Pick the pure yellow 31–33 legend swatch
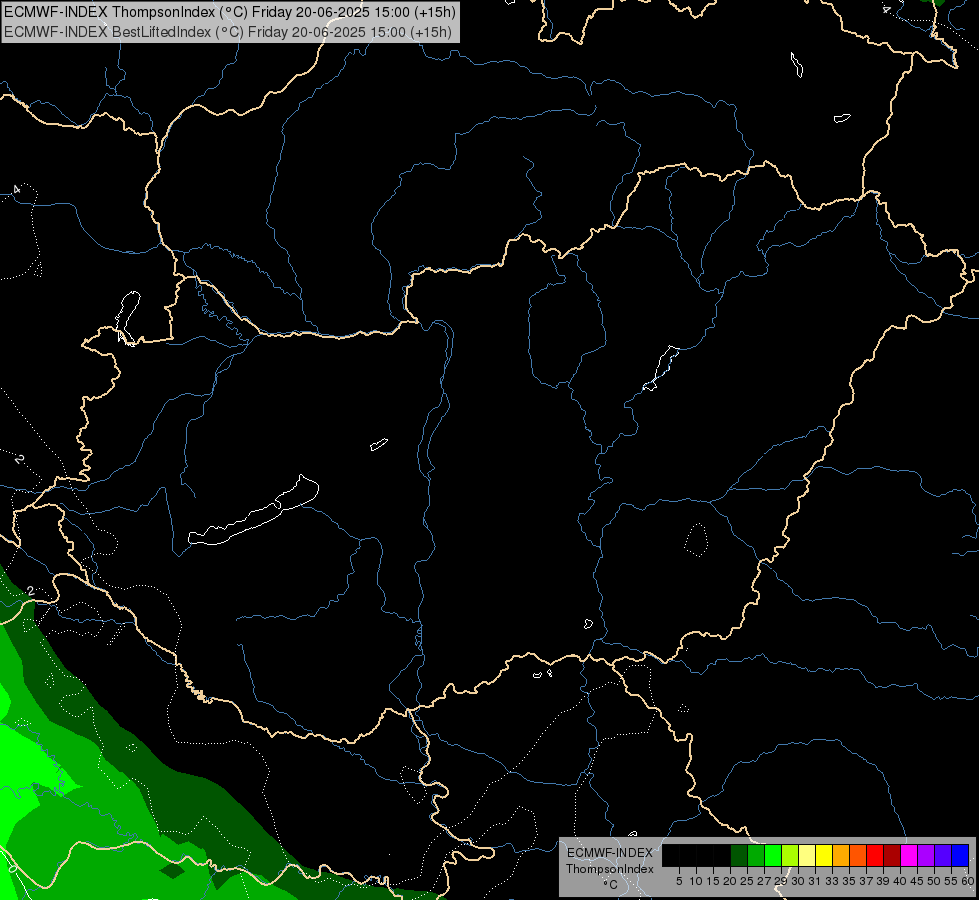Image resolution: width=979 pixels, height=900 pixels. tap(824, 855)
